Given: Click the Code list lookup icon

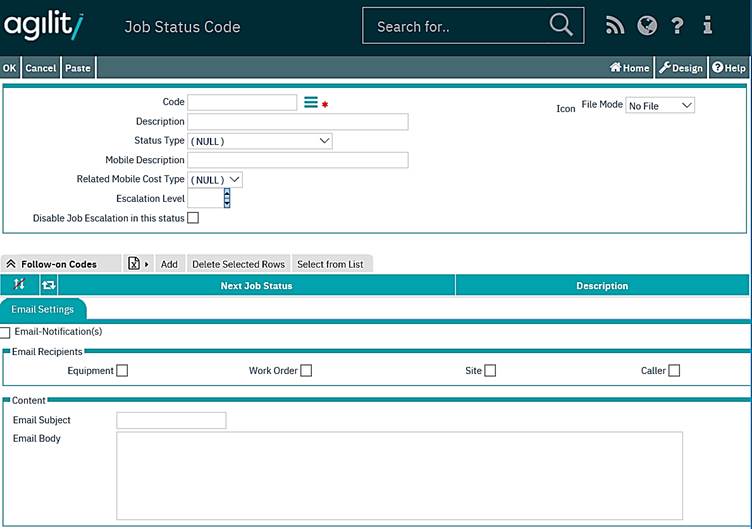Looking at the screenshot, I should pos(311,103).
